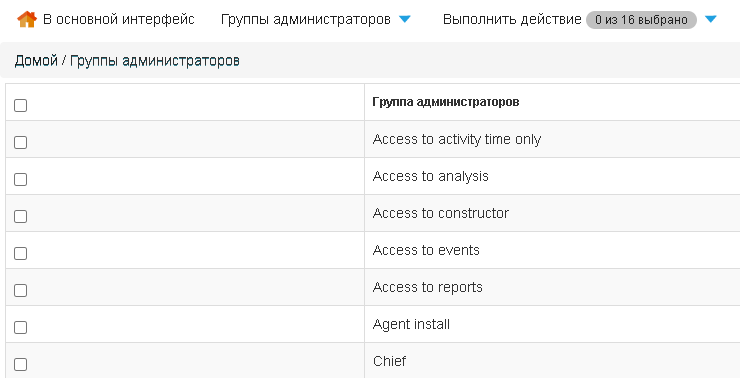
Task: Mark the Access to reports checkbox
Action: coord(20,291)
